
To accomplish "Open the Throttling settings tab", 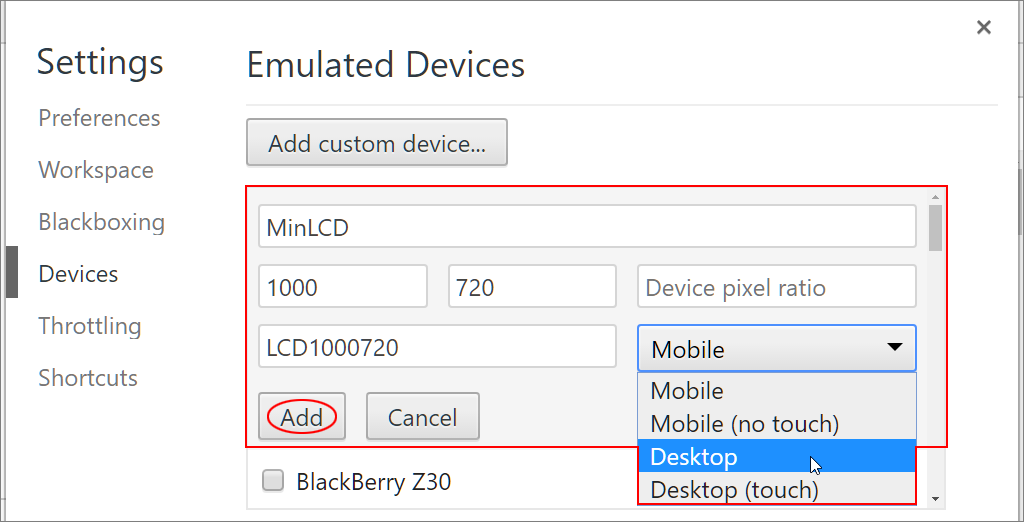I will point(89,325).
